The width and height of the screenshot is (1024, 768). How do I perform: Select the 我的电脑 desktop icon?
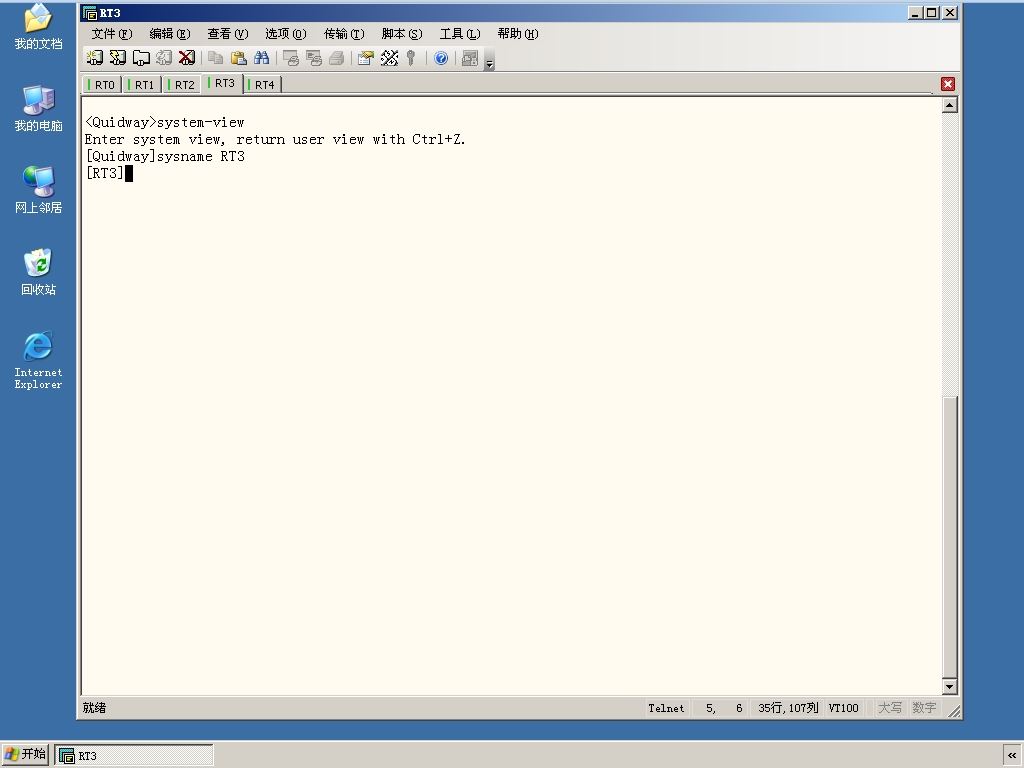(x=39, y=108)
